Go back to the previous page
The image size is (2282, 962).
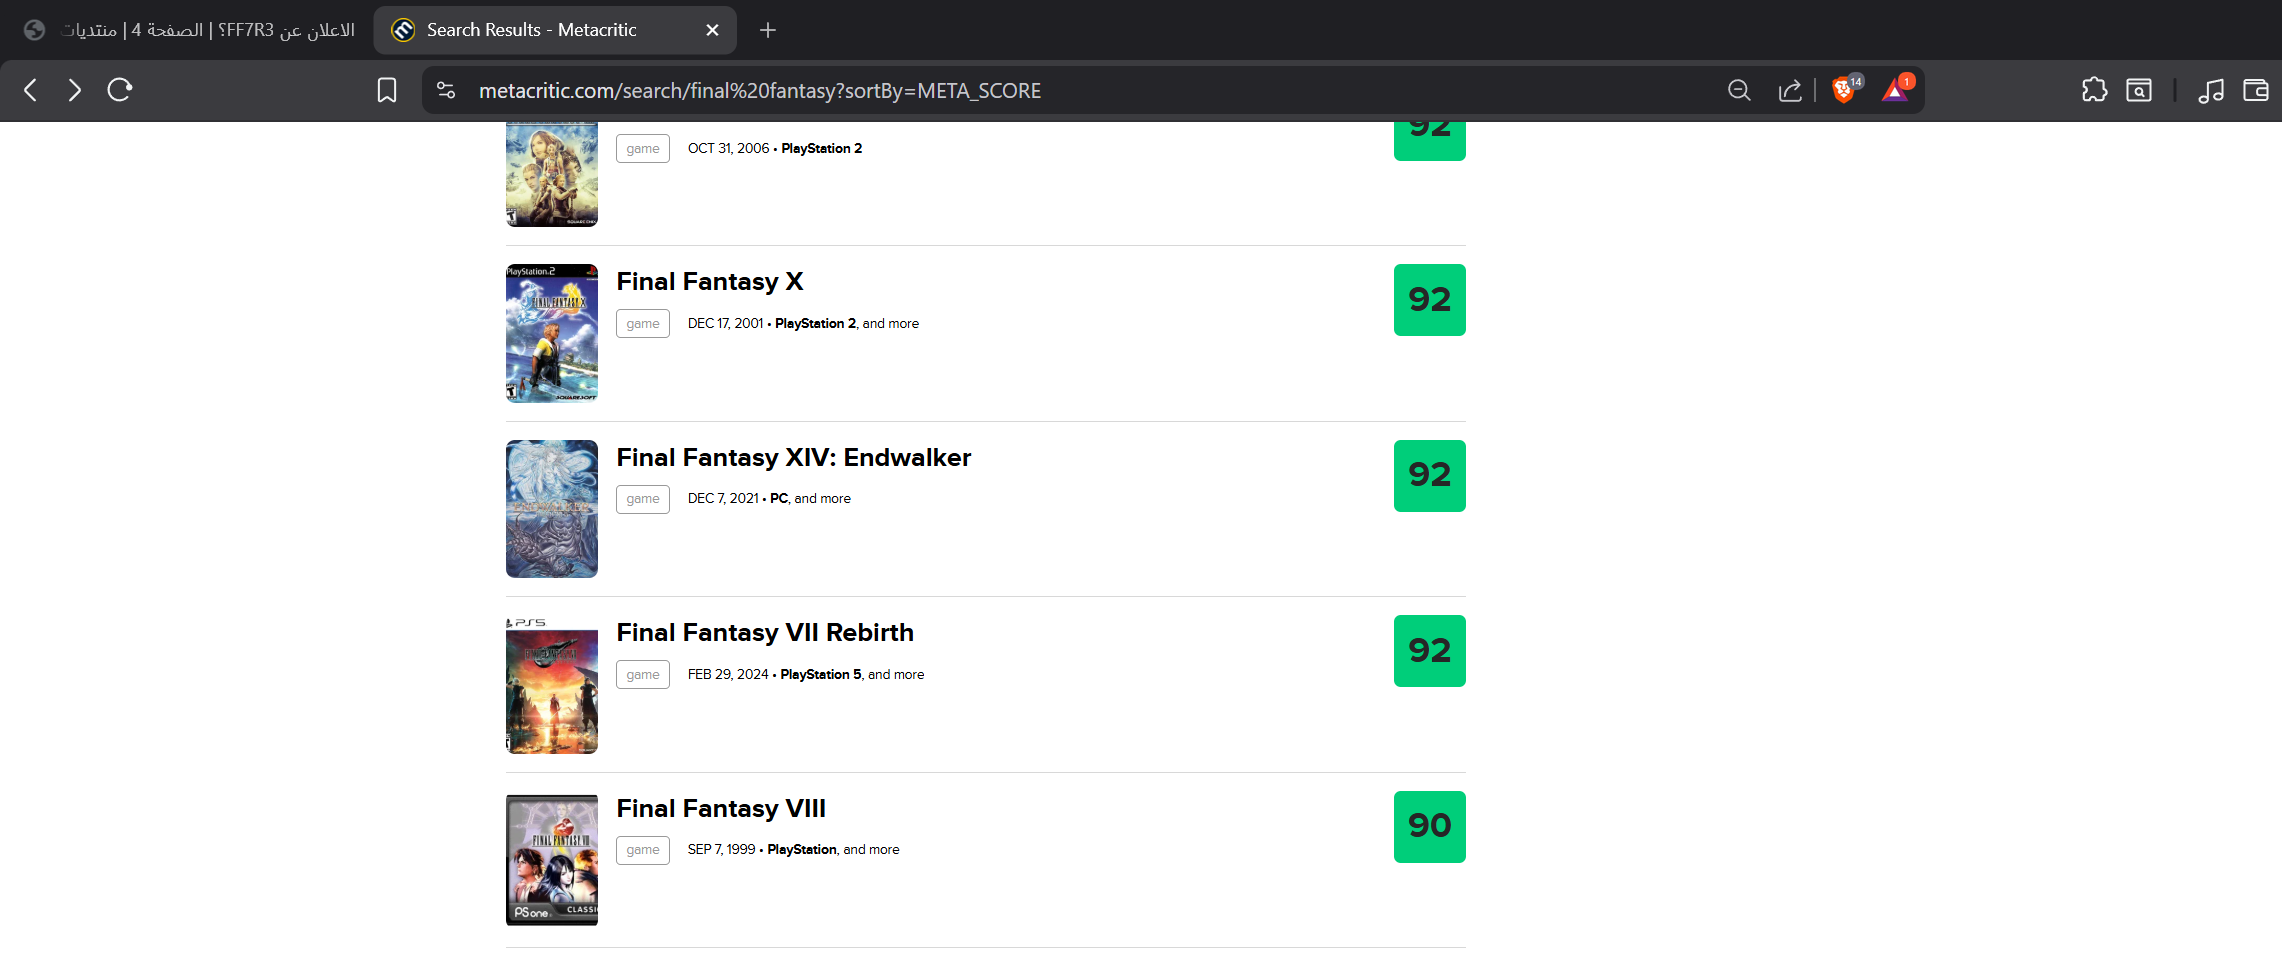pyautogui.click(x=31, y=90)
